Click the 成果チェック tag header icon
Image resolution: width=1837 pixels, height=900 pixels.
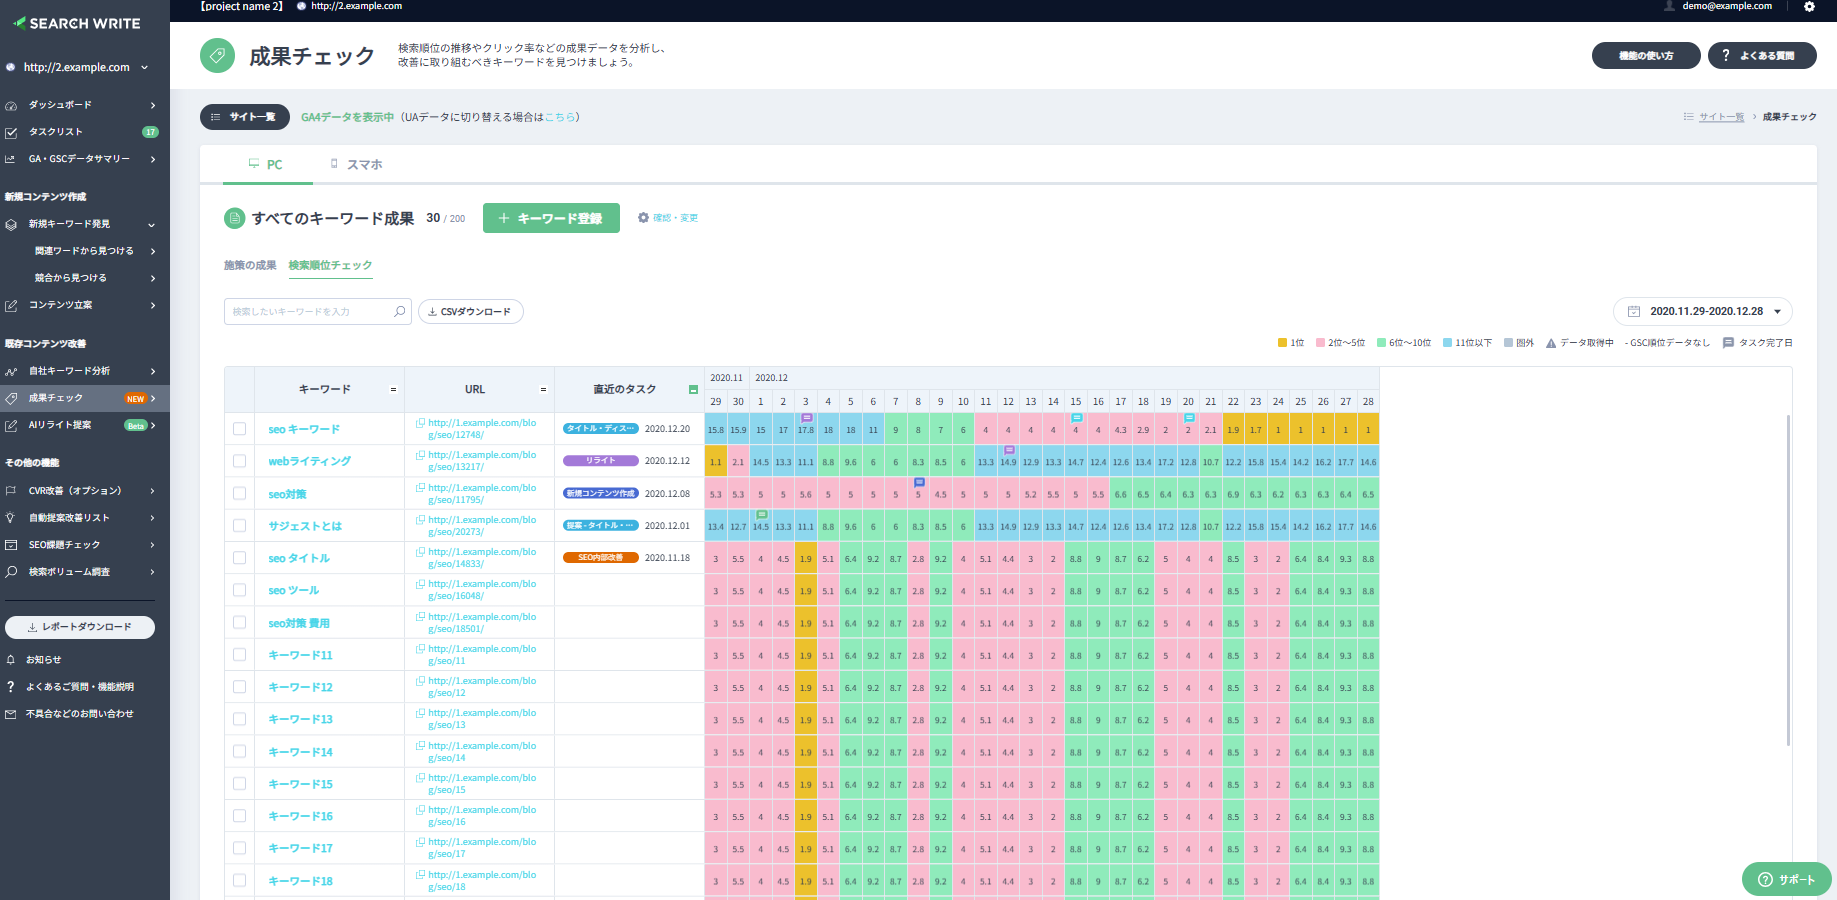click(x=217, y=56)
